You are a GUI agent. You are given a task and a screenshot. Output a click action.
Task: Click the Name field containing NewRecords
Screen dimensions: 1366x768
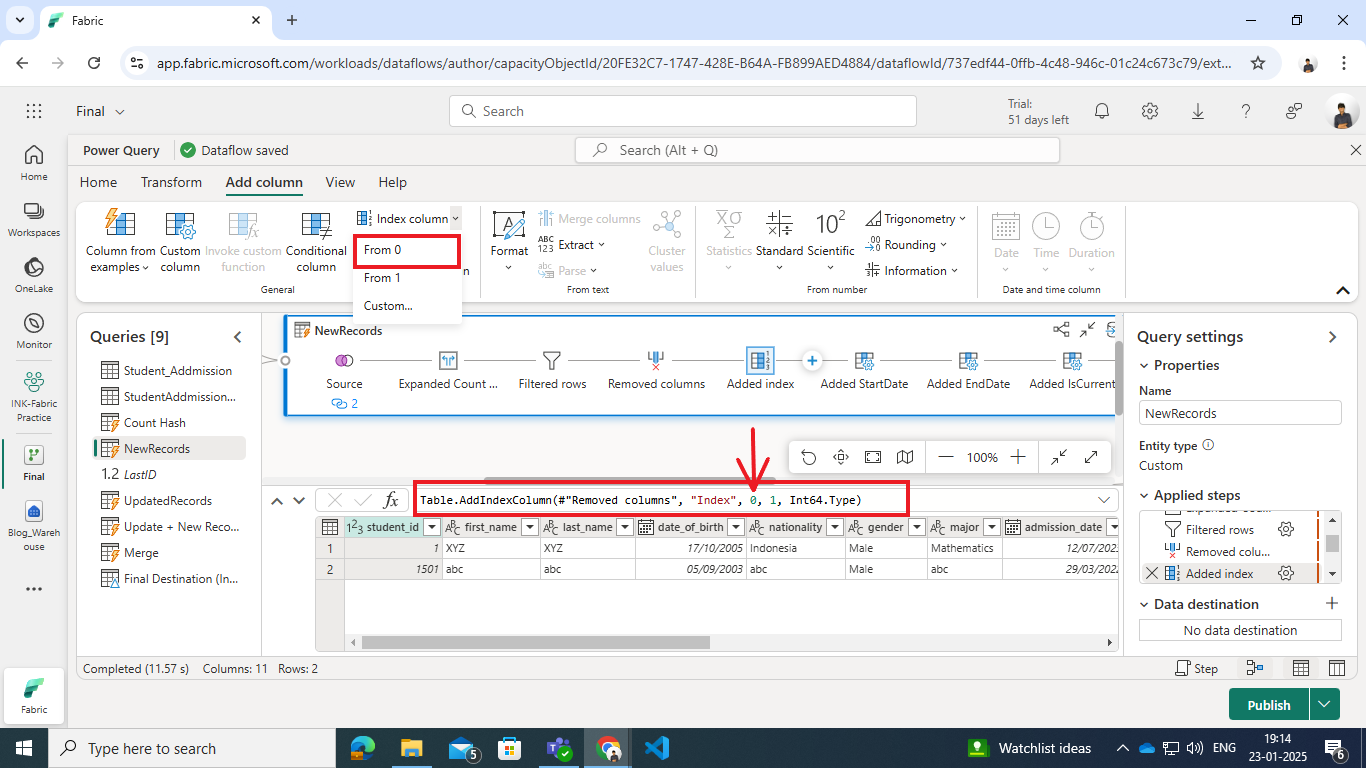coord(1240,413)
